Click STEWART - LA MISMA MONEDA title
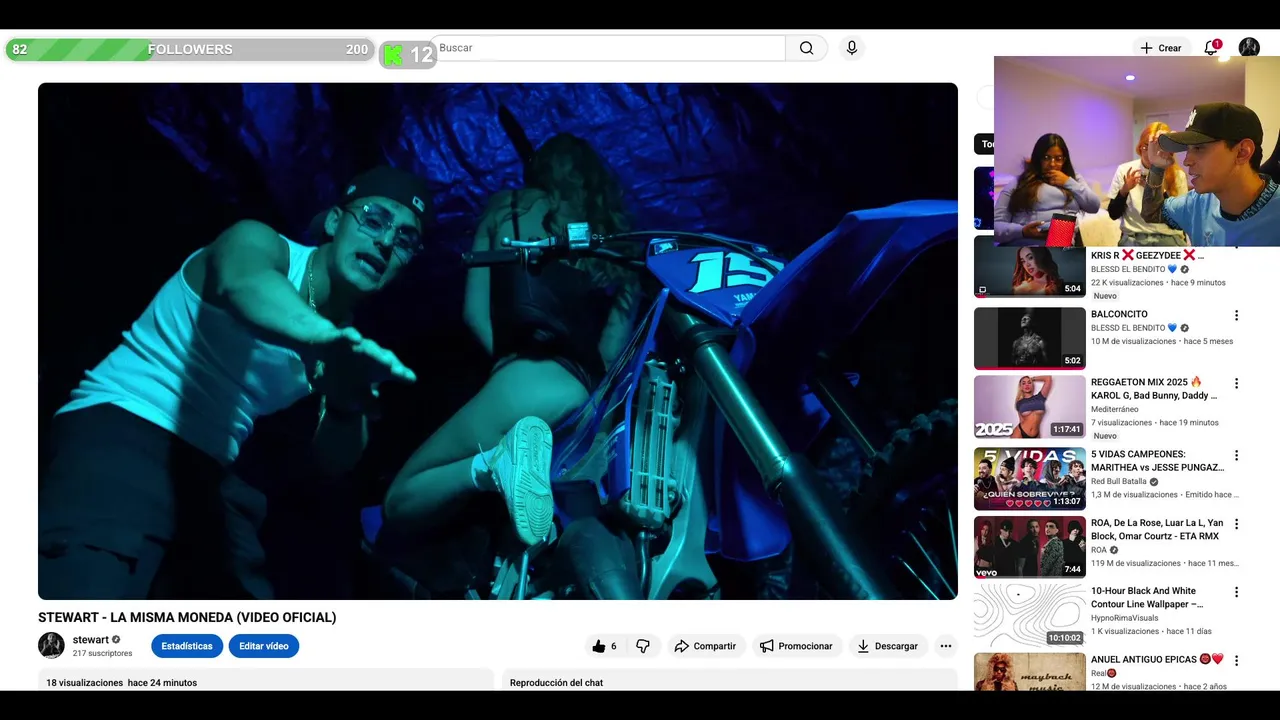The width and height of the screenshot is (1280, 720). (x=187, y=617)
